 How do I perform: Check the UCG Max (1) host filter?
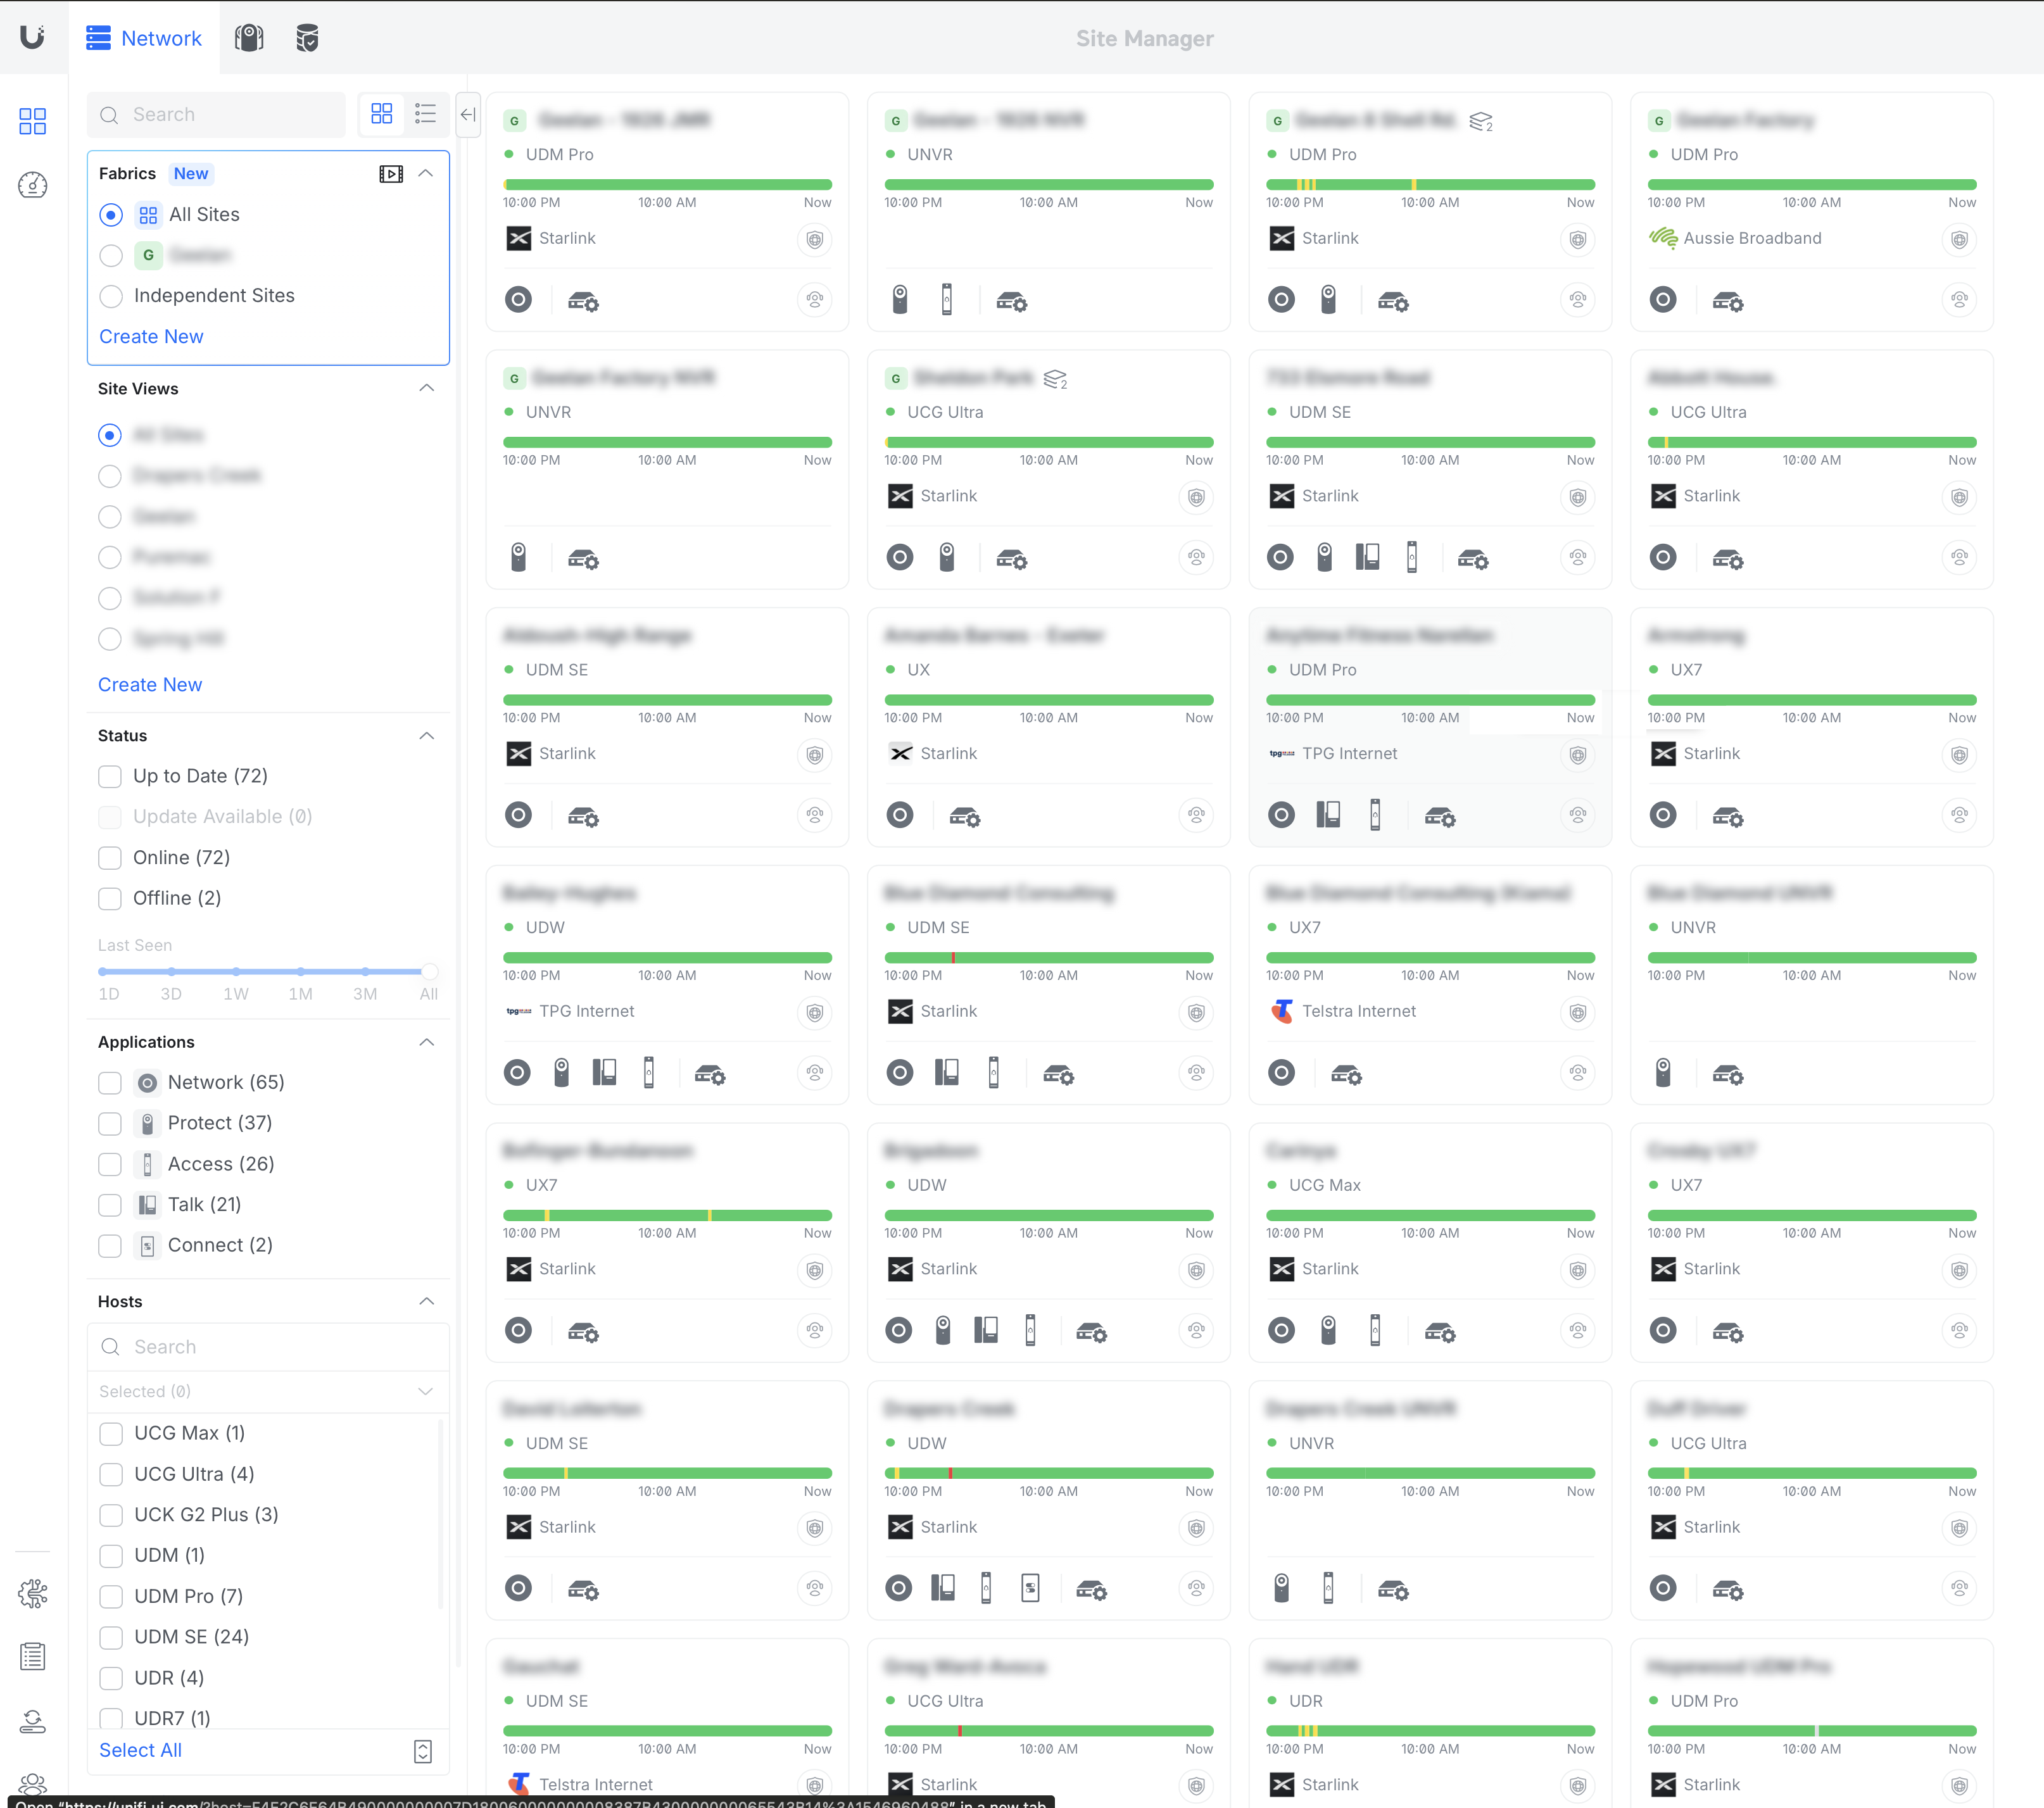point(111,1434)
